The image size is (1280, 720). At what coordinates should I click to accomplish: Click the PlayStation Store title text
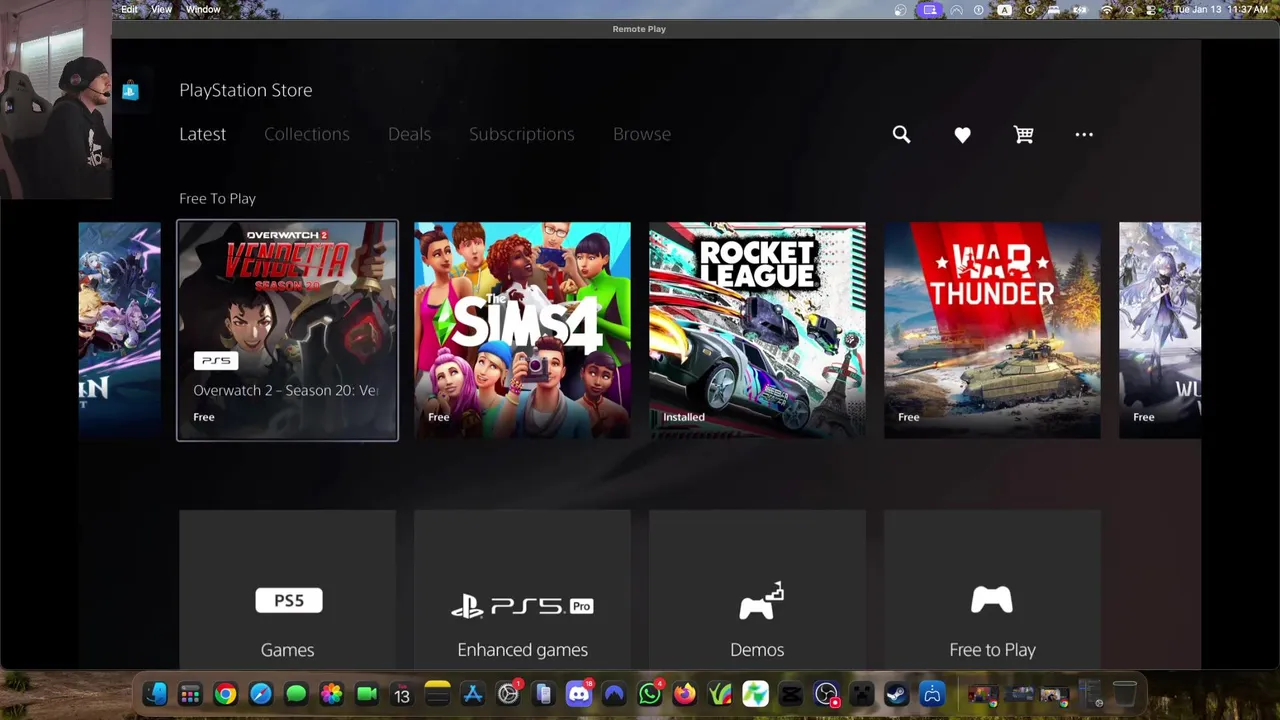[x=245, y=90]
